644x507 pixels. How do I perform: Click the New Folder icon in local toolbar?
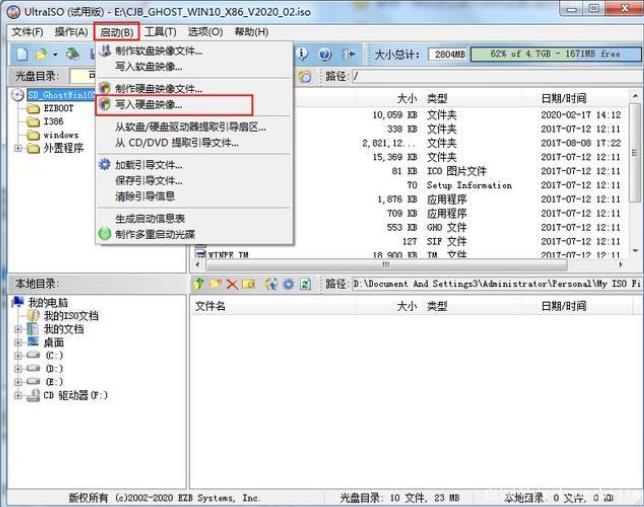click(216, 283)
